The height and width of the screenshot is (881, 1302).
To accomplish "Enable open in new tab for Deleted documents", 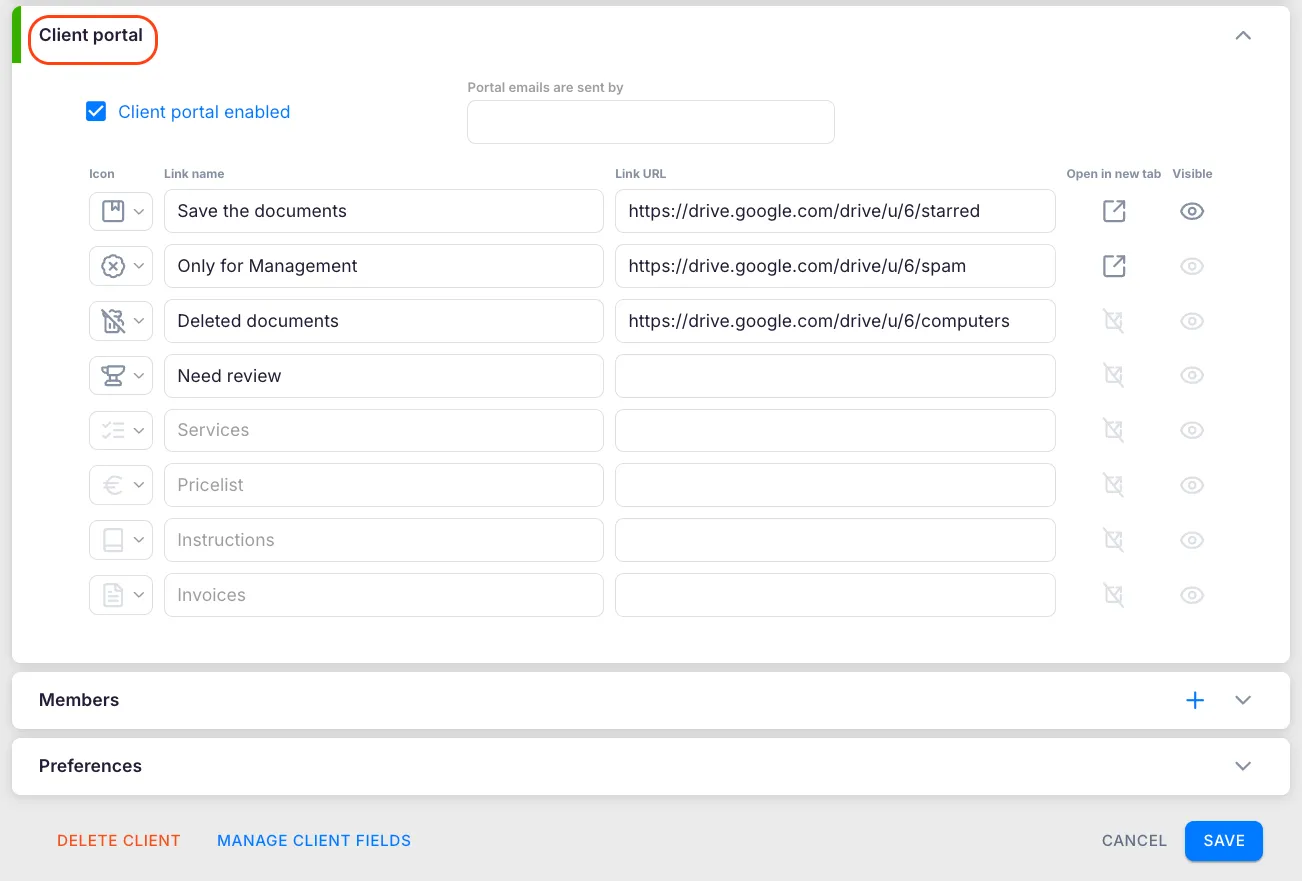I will point(1113,321).
